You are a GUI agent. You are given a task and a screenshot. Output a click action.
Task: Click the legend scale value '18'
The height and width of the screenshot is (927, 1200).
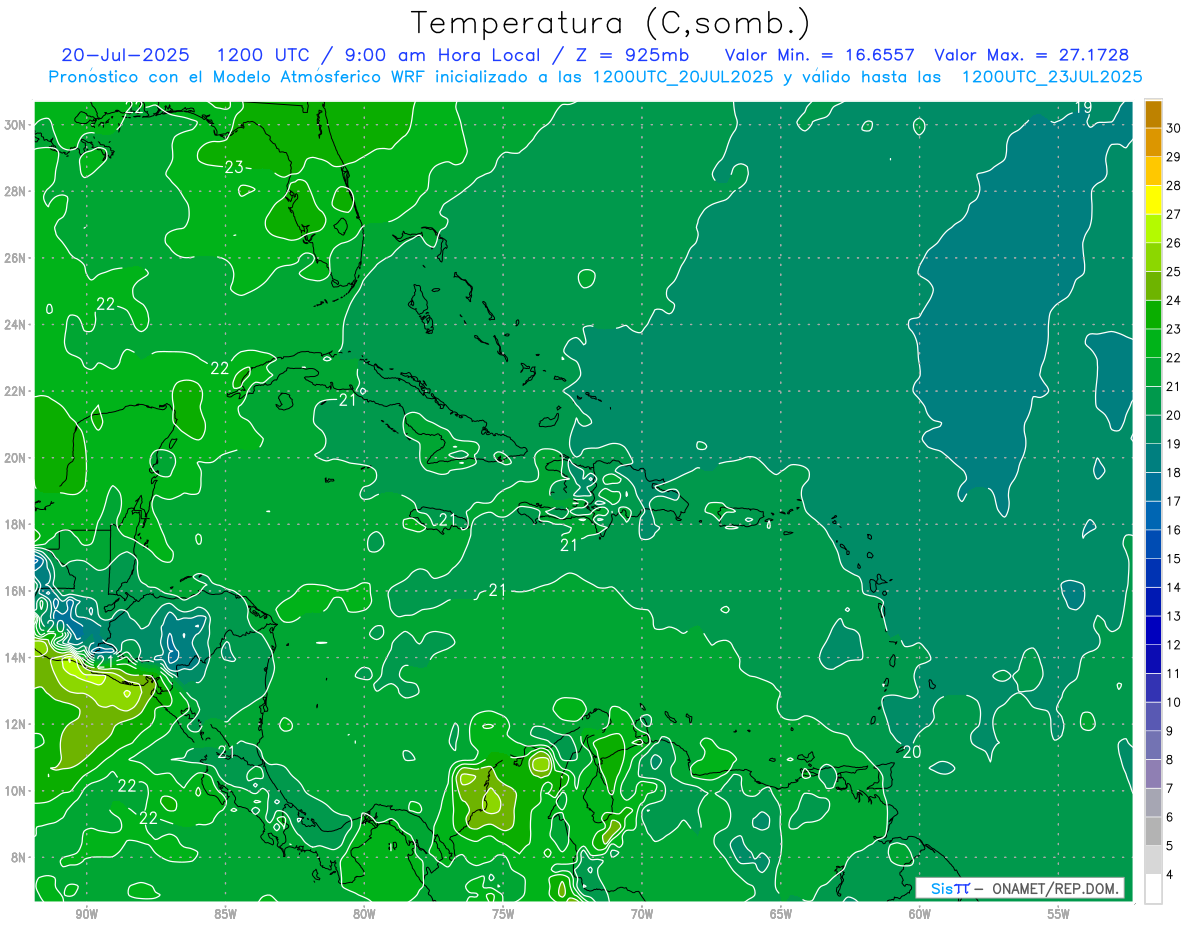(1174, 473)
